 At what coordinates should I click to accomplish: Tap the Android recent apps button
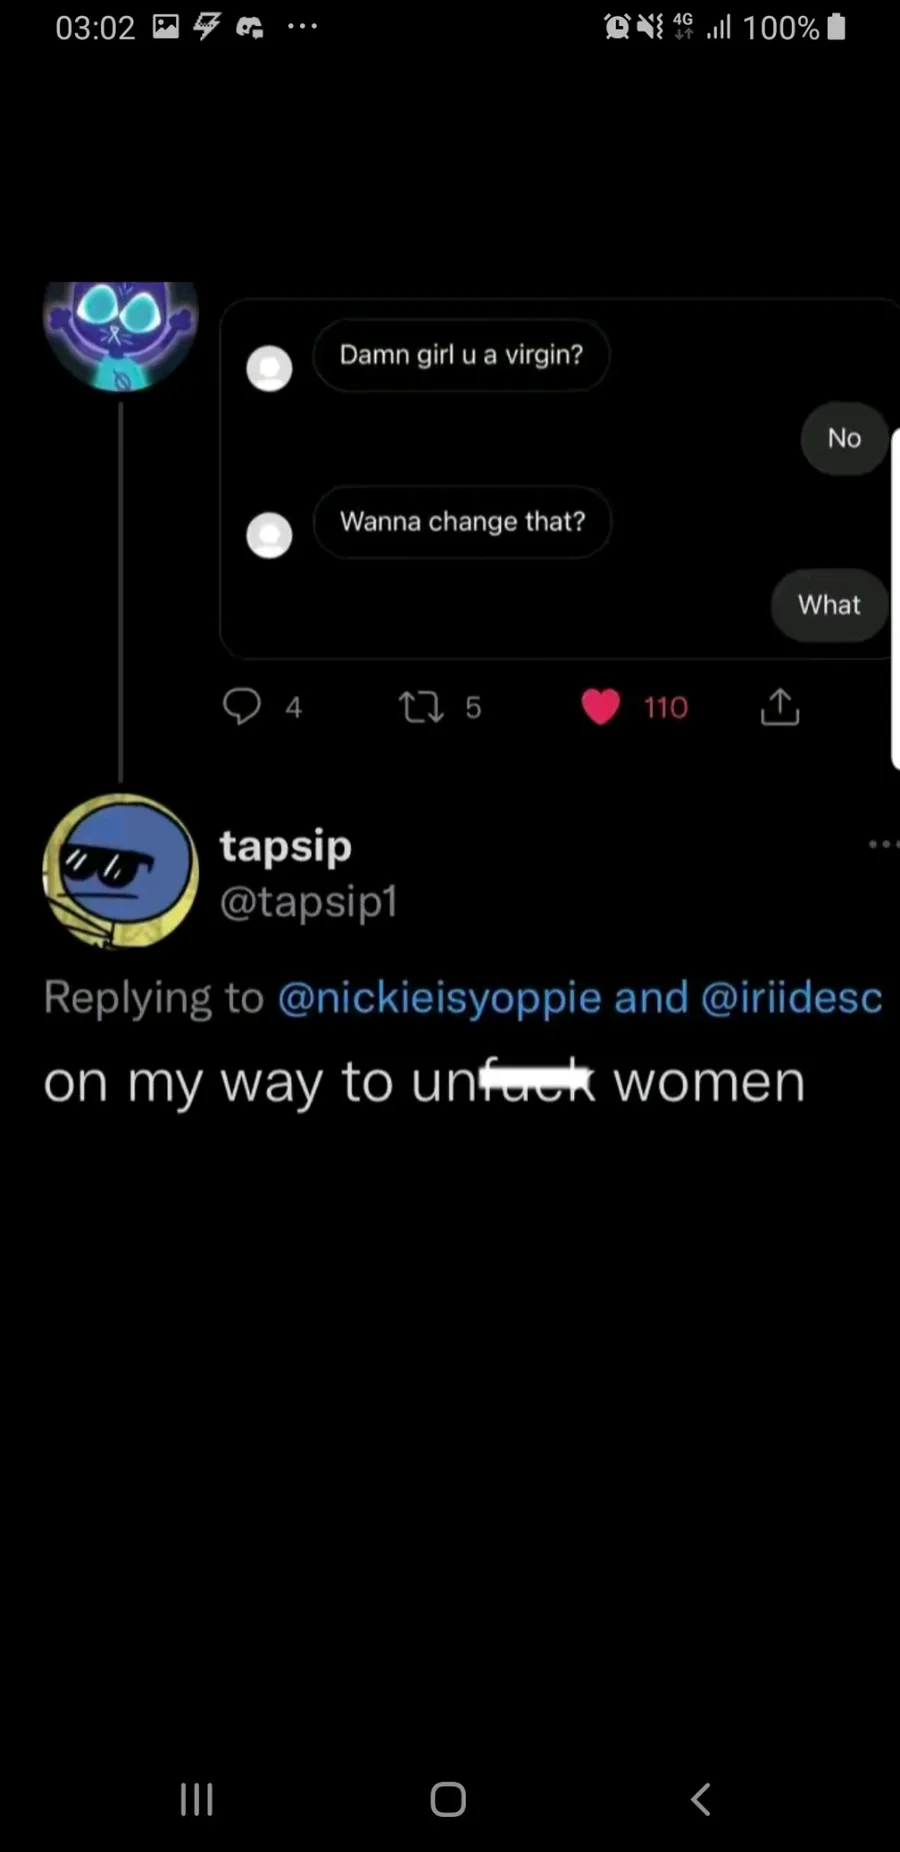[196, 1799]
